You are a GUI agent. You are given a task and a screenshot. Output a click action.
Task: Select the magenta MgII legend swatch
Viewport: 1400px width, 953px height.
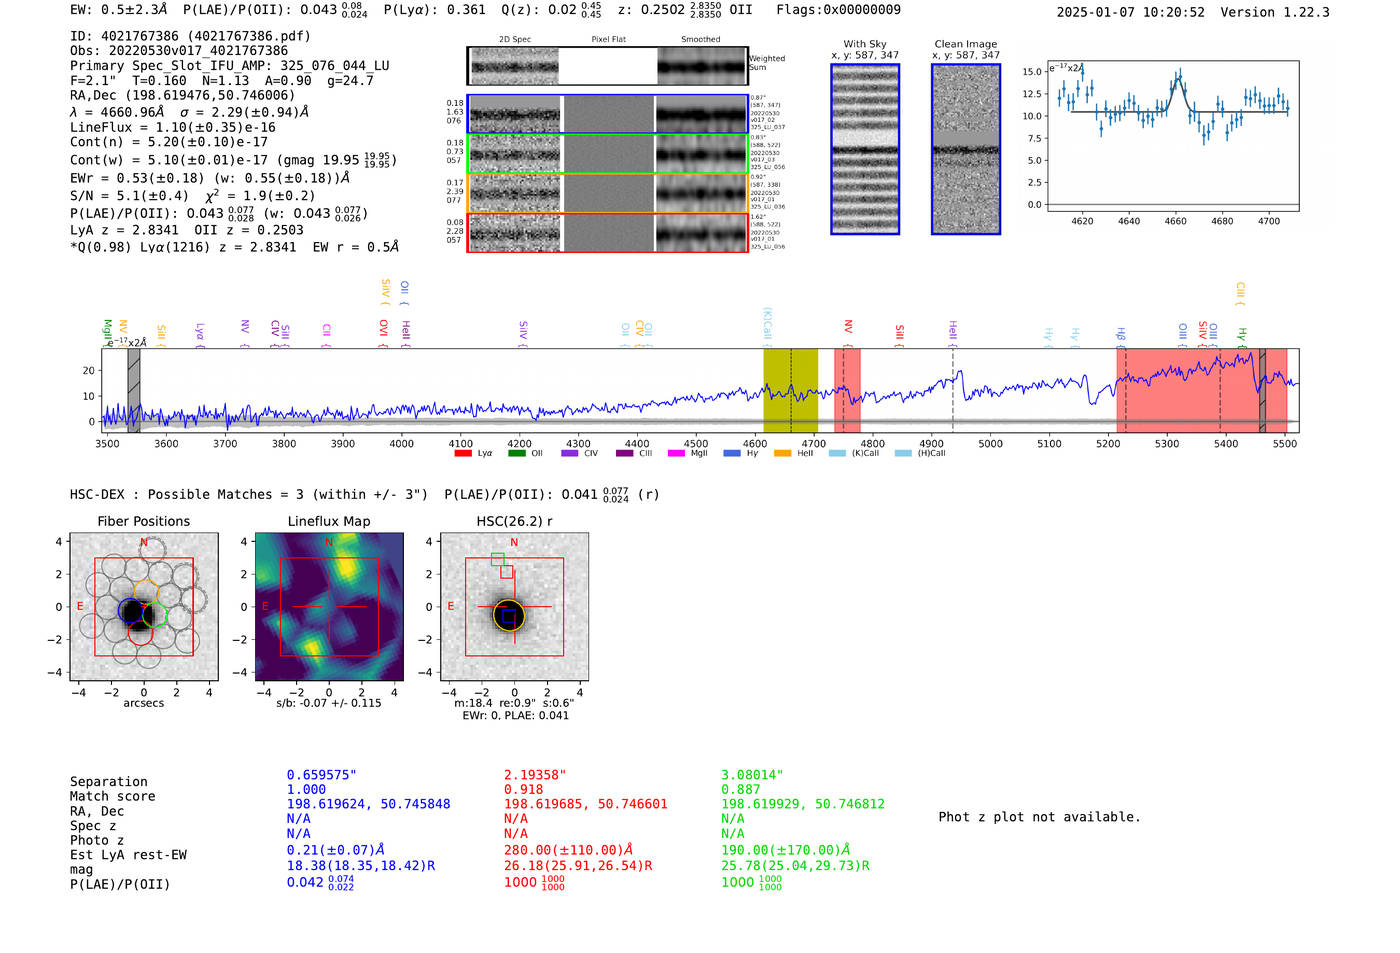(677, 453)
